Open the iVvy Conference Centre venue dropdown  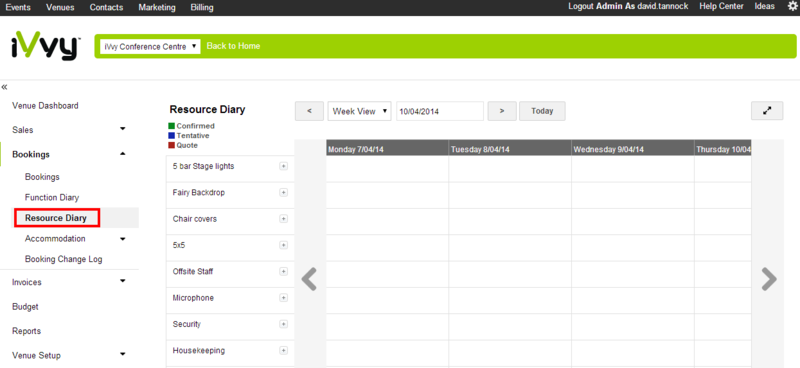(x=150, y=46)
